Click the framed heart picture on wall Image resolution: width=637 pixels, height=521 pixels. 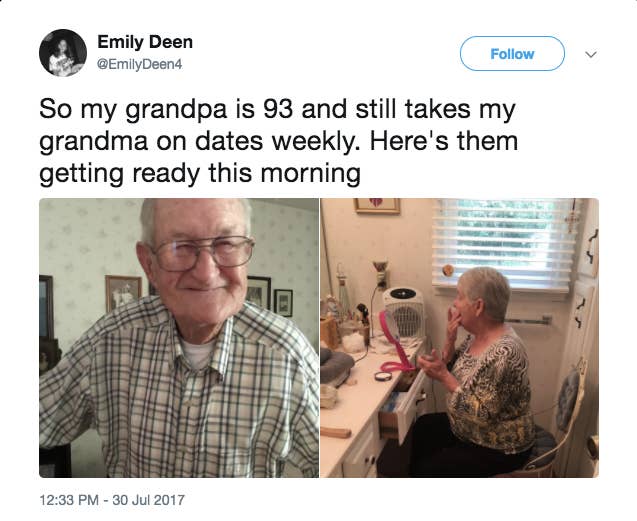[377, 206]
